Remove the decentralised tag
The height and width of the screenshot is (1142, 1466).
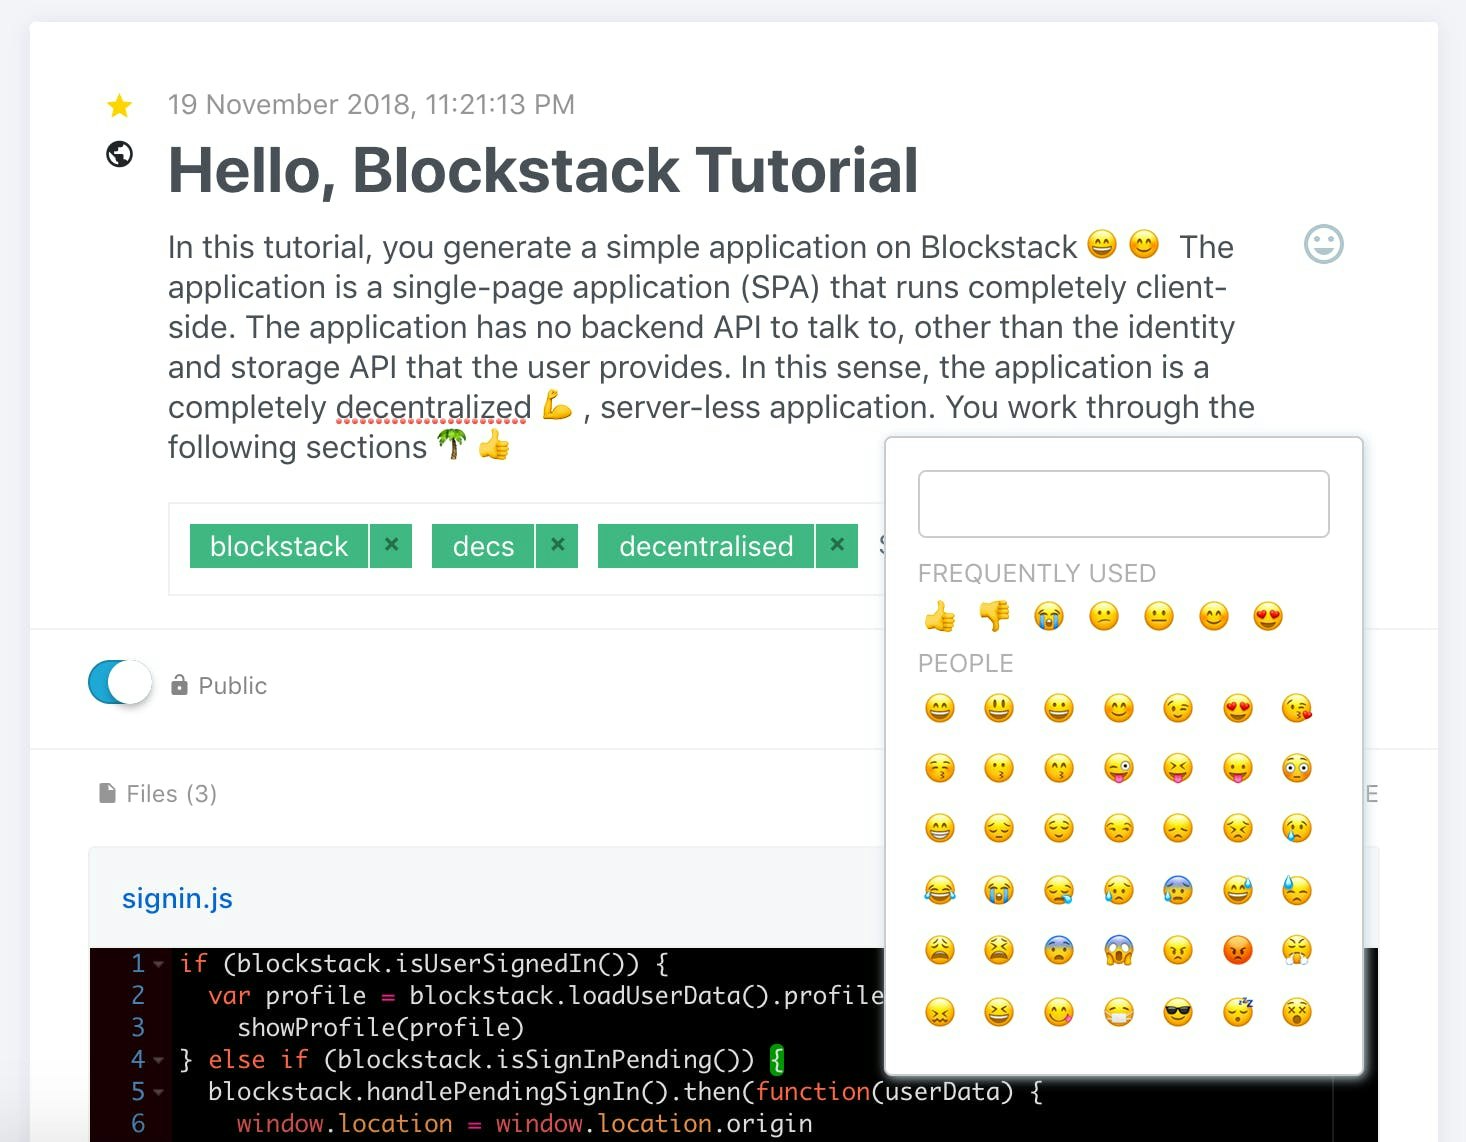[x=837, y=546]
